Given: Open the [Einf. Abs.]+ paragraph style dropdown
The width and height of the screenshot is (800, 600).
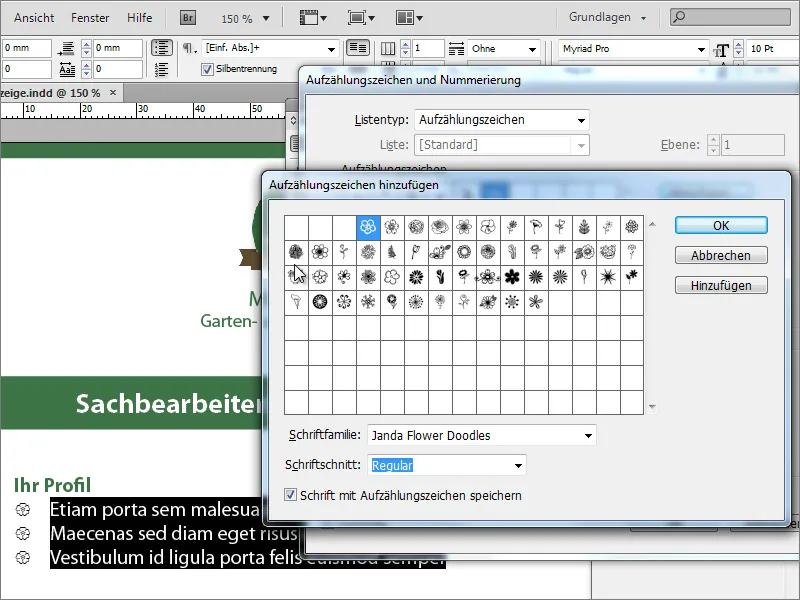Looking at the screenshot, I should pyautogui.click(x=331, y=49).
